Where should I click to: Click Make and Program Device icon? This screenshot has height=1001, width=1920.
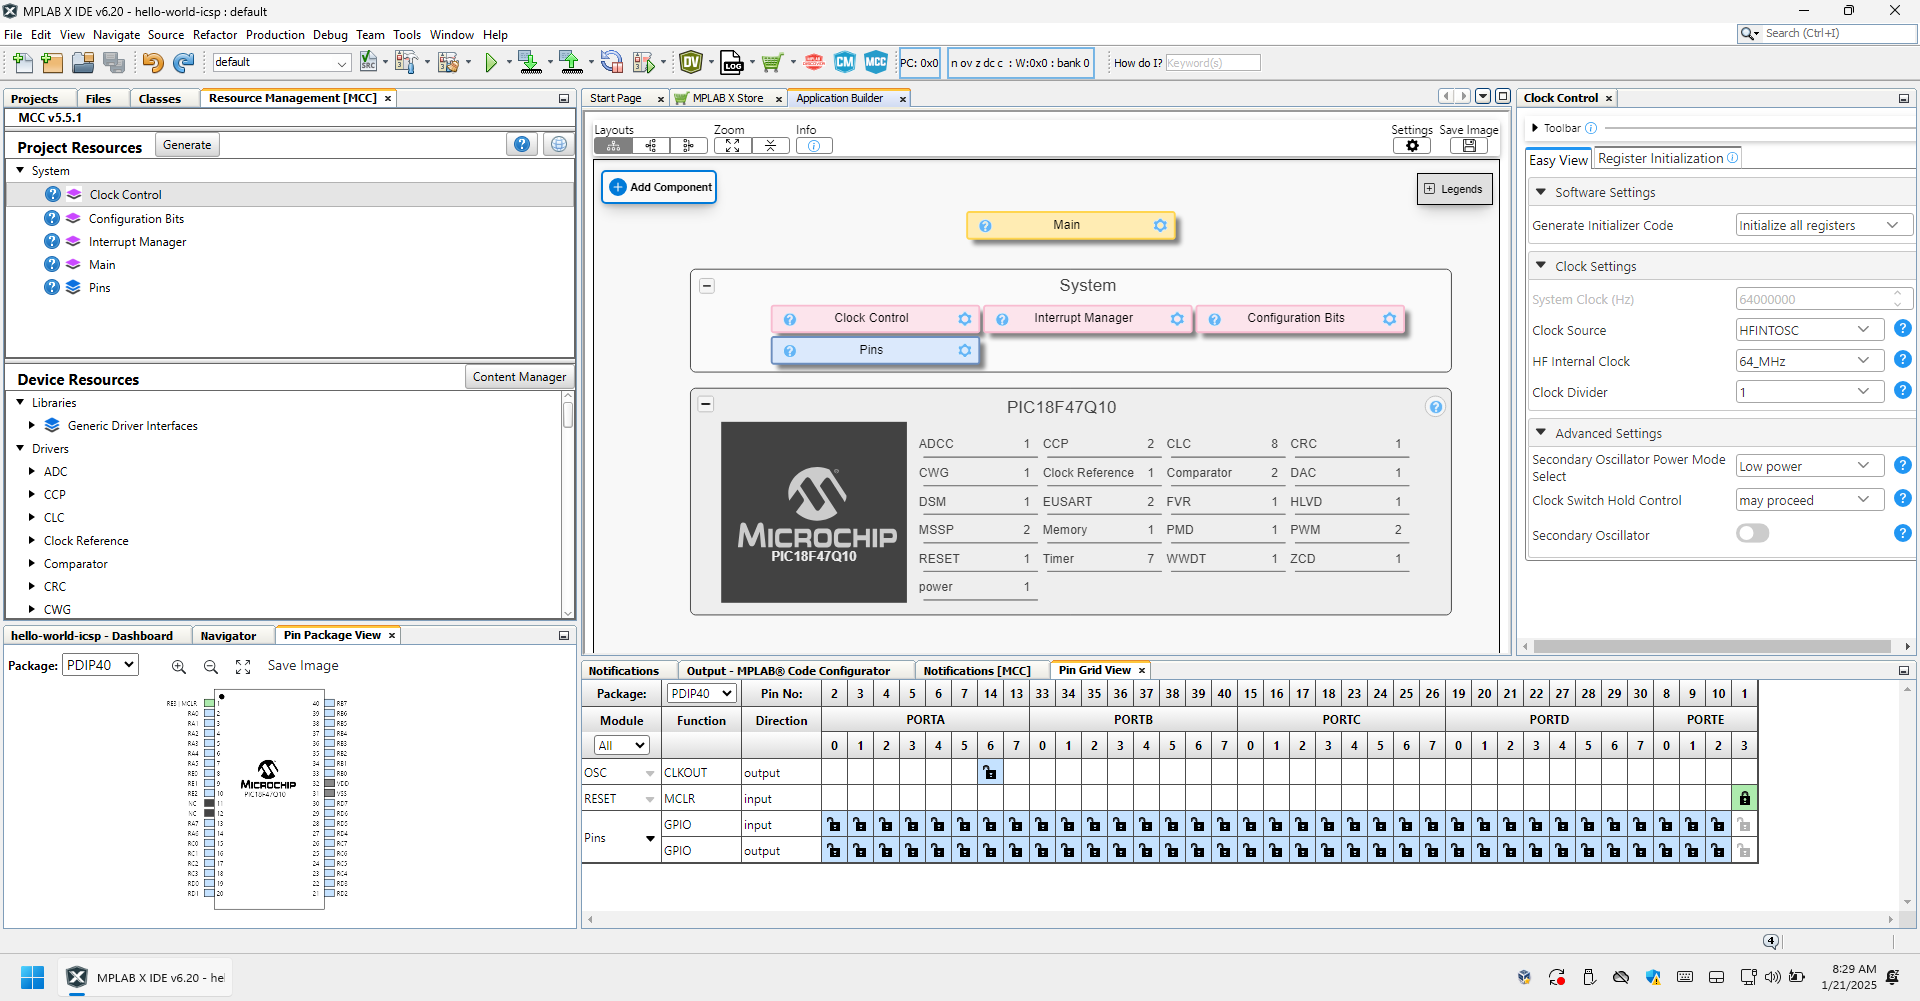(530, 63)
